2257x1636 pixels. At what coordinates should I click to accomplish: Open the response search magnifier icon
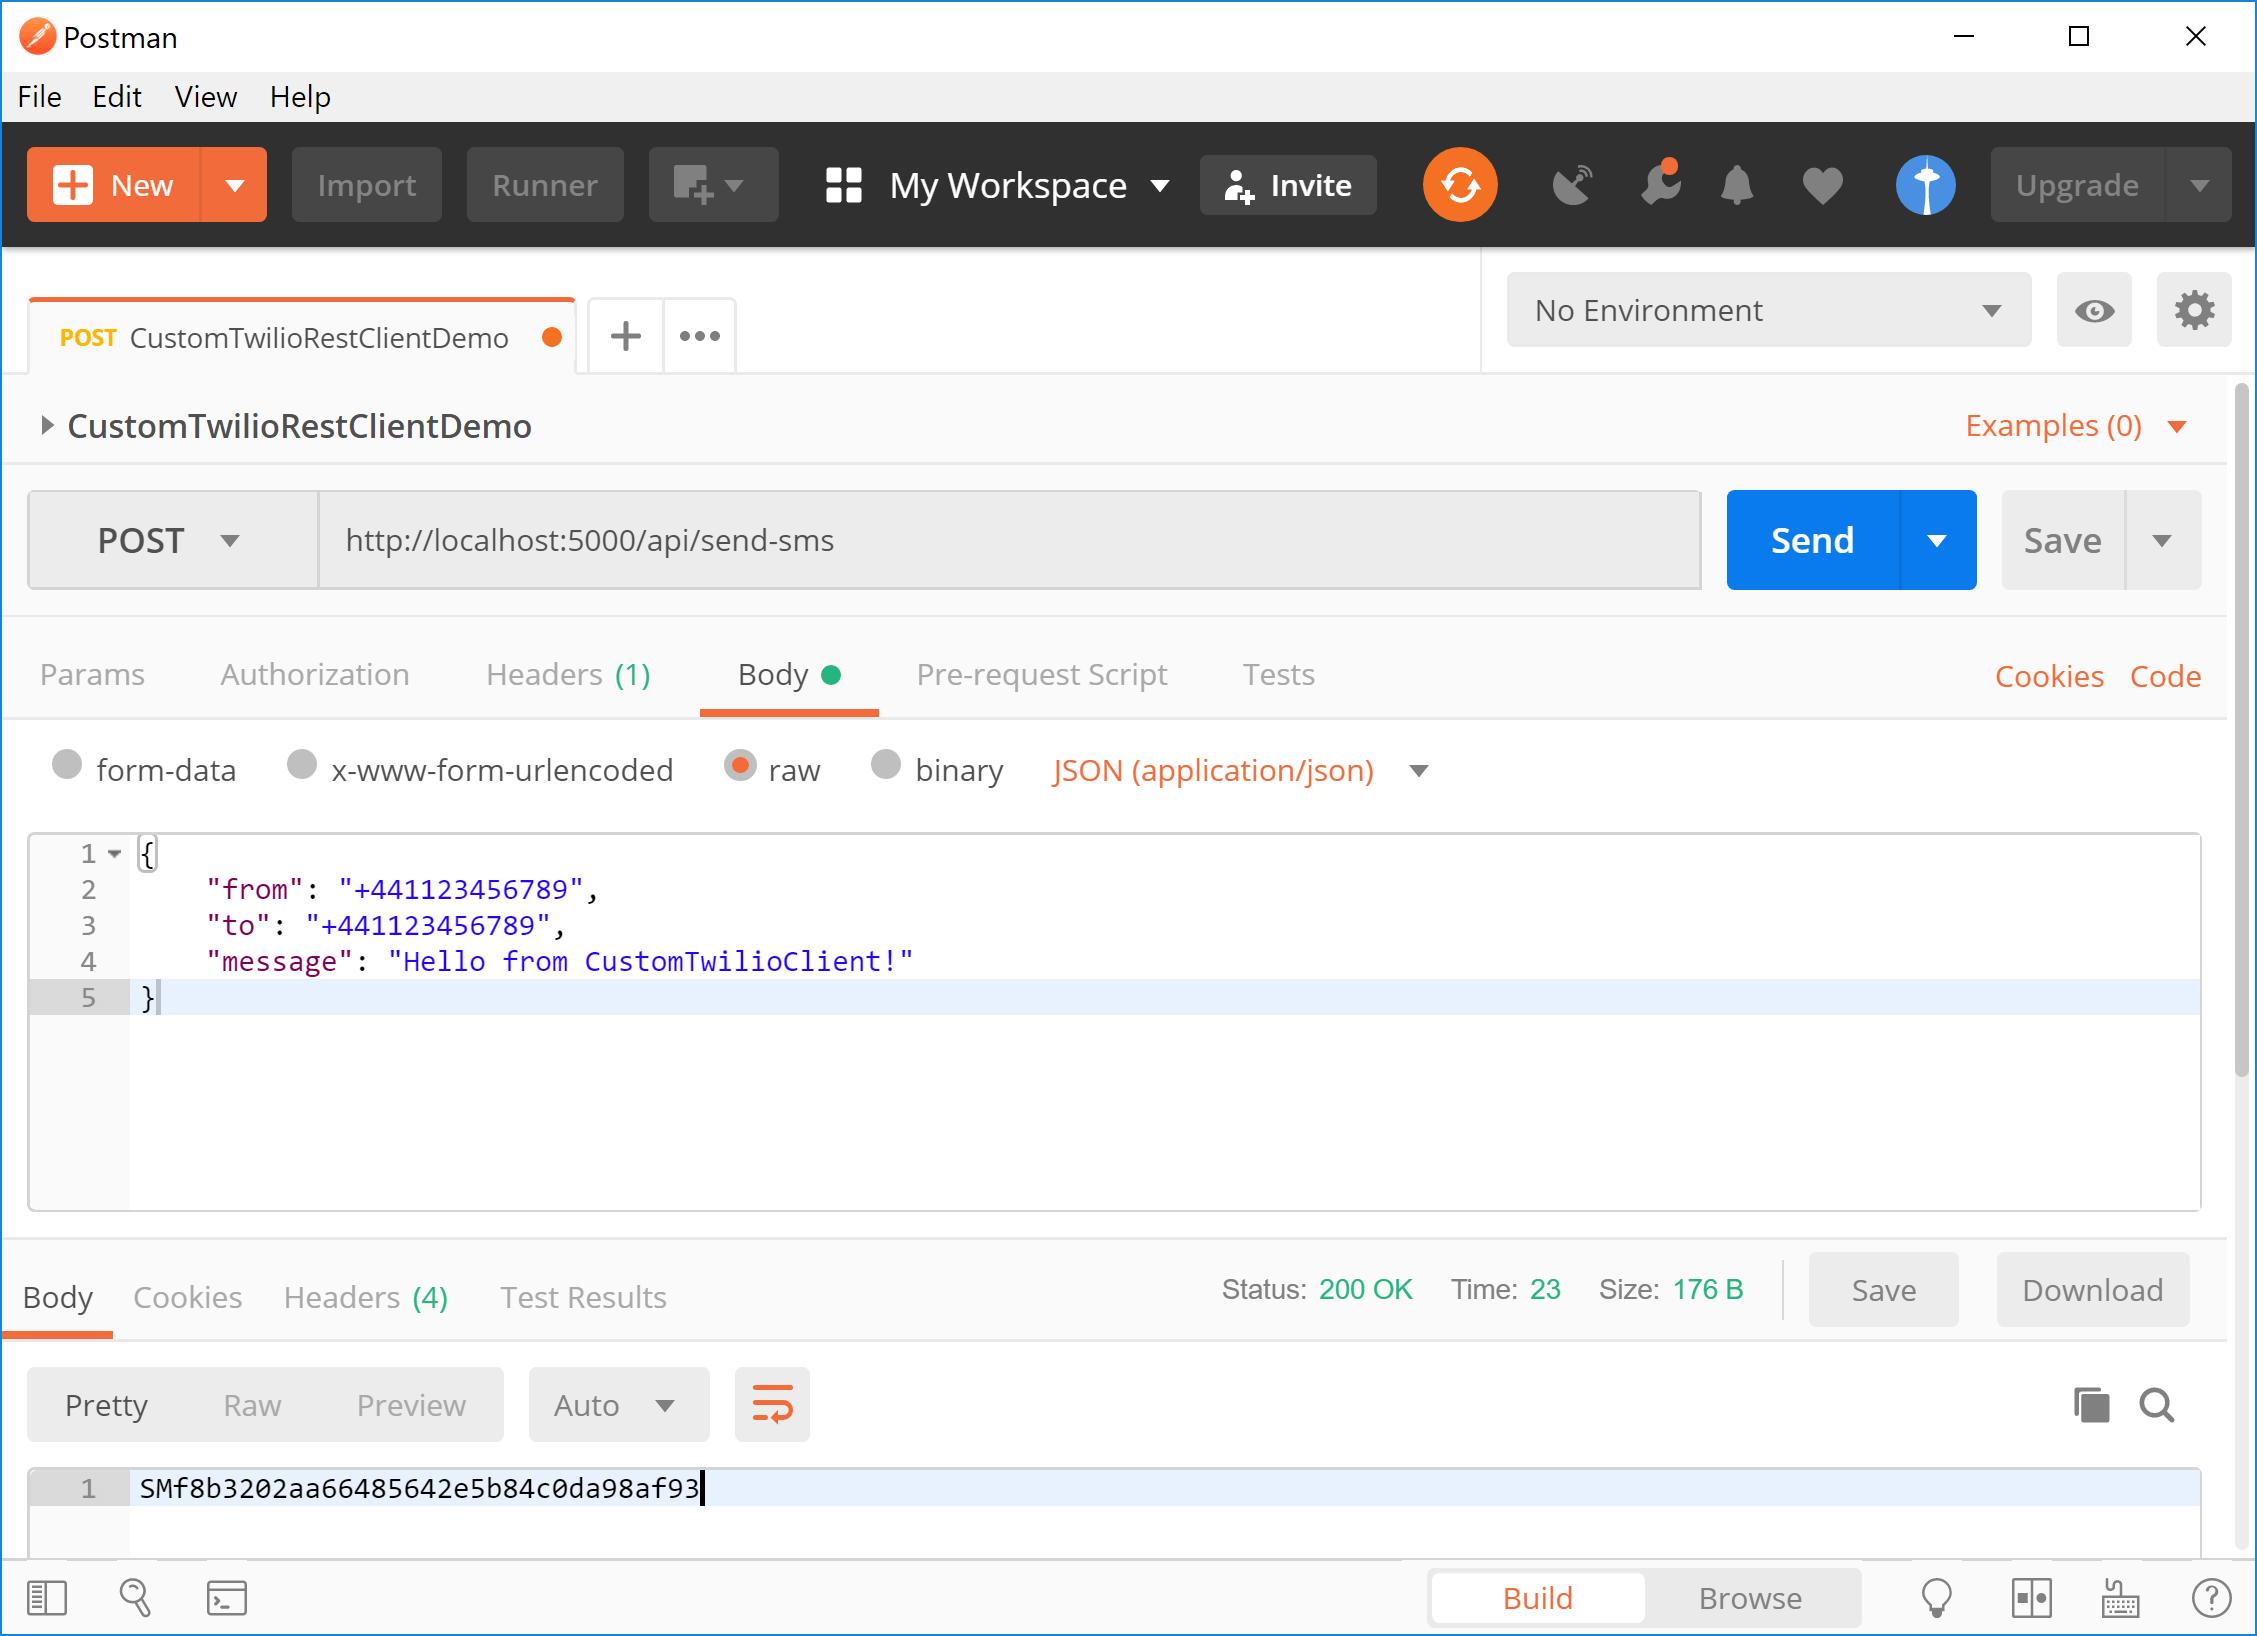(2157, 1405)
